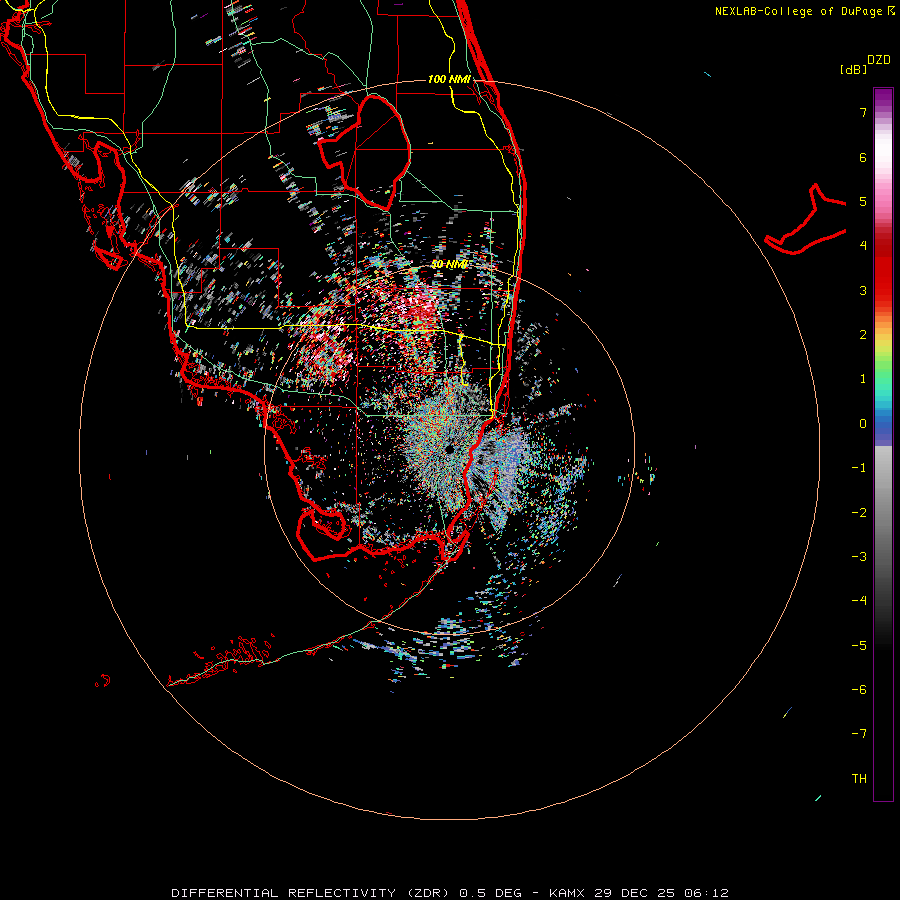Click the -5 value on color scale
900x900 pixels.
point(859,646)
